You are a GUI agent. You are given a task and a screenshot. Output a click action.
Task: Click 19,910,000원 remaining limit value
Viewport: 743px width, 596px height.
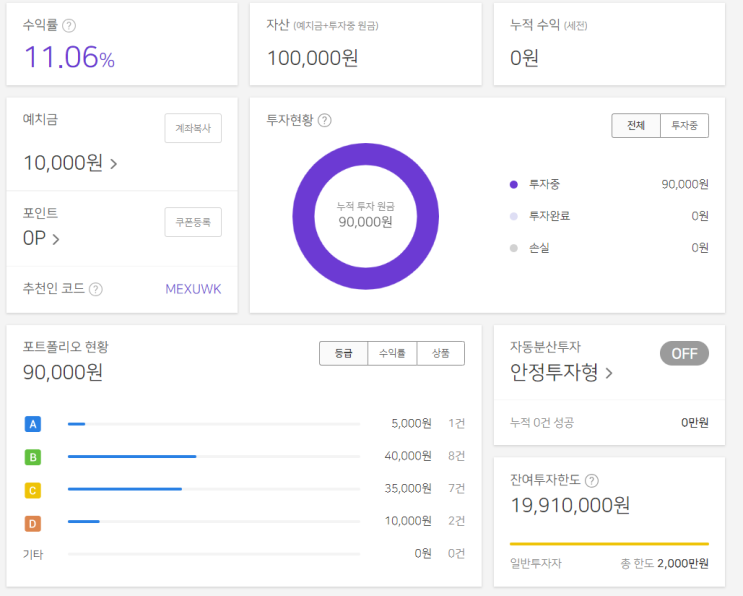(570, 506)
